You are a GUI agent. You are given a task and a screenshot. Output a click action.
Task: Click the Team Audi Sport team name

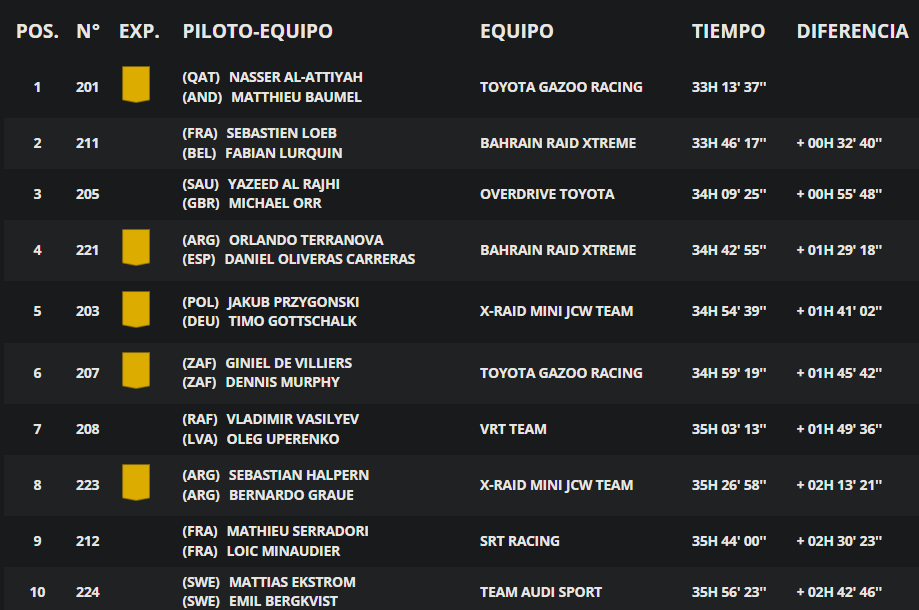pyautogui.click(x=540, y=592)
